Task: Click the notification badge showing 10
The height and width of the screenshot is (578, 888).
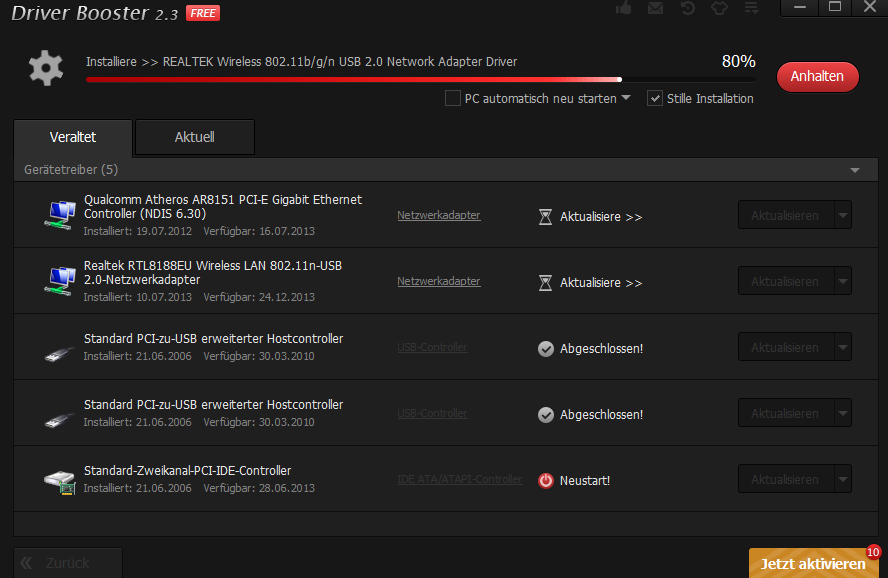Action: click(x=873, y=552)
